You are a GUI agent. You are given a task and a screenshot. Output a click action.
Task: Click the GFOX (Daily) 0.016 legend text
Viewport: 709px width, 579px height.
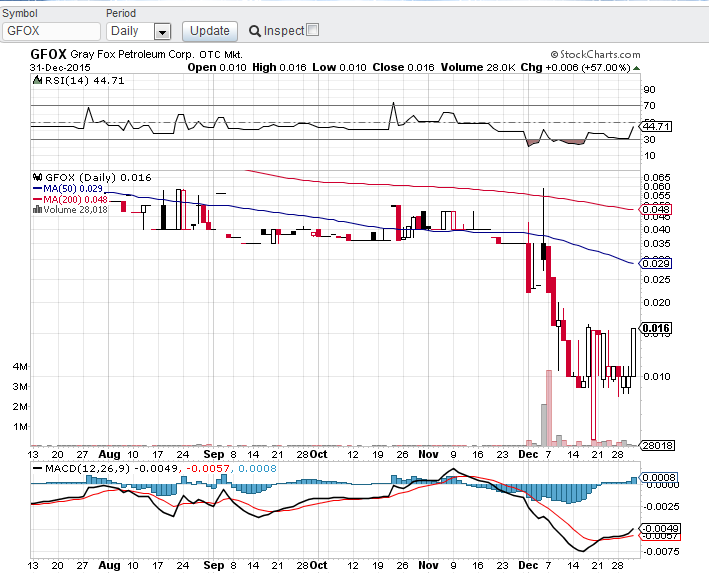click(99, 177)
